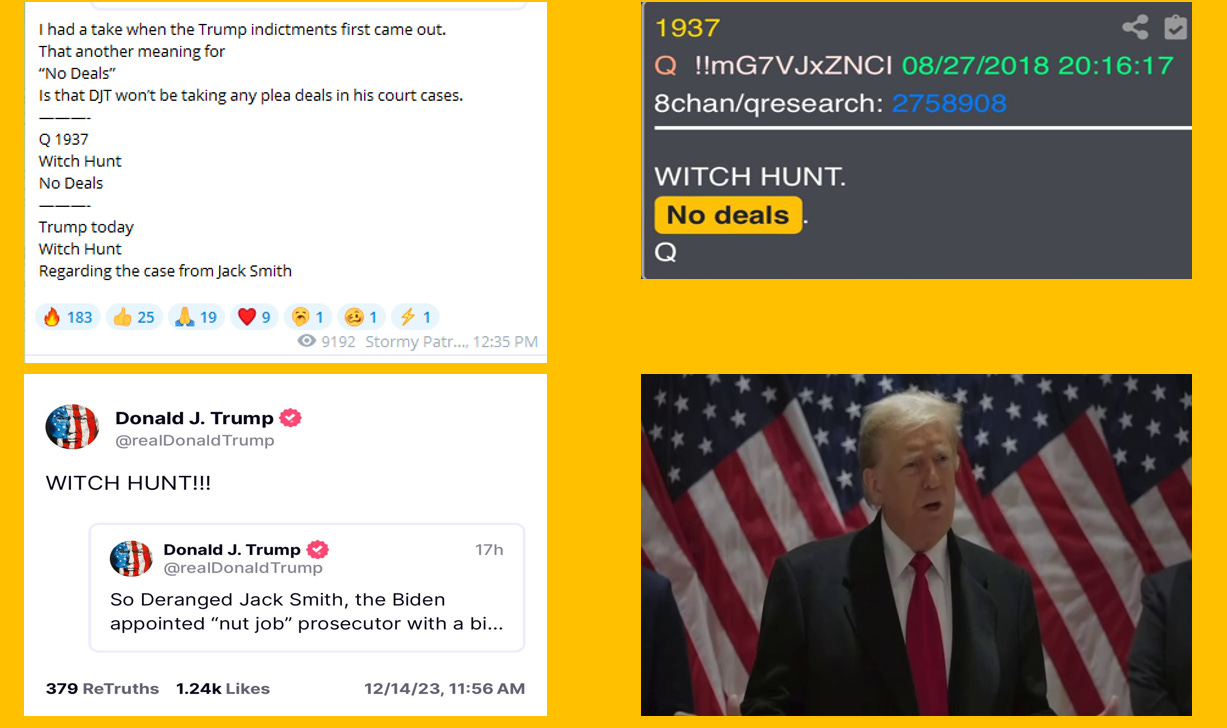Click the yawning face reaction
Viewport: 1227px width, 728px height.
[x=308, y=317]
